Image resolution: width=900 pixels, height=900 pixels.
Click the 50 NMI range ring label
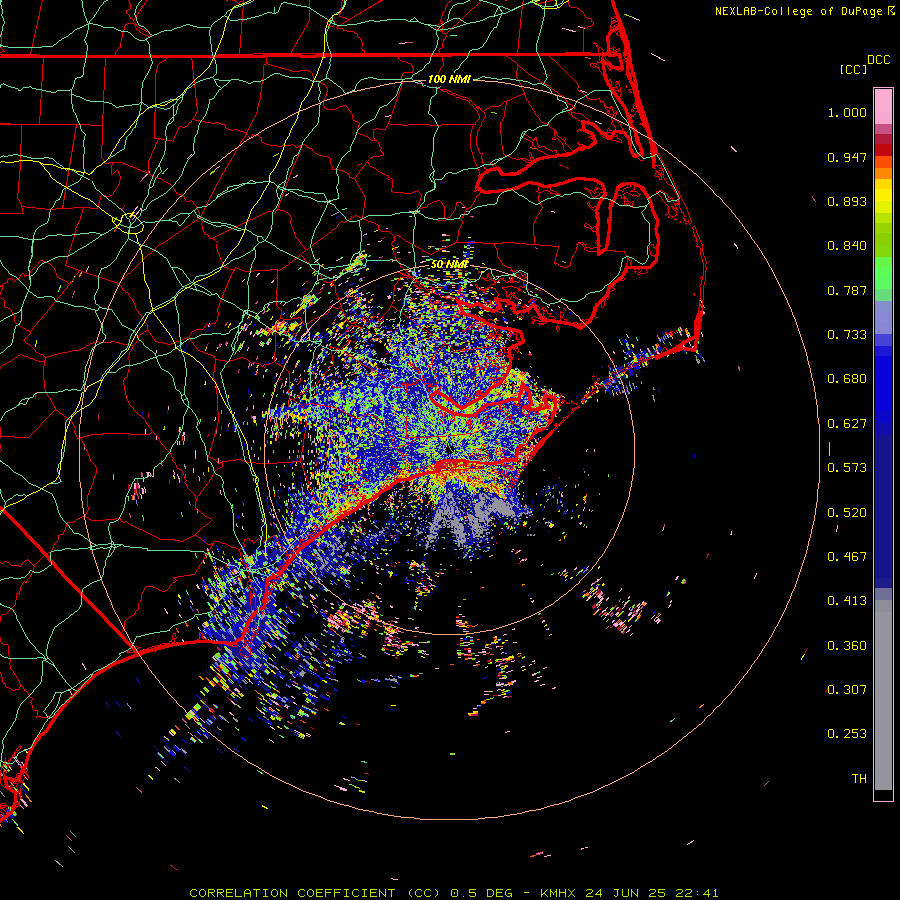click(x=449, y=264)
